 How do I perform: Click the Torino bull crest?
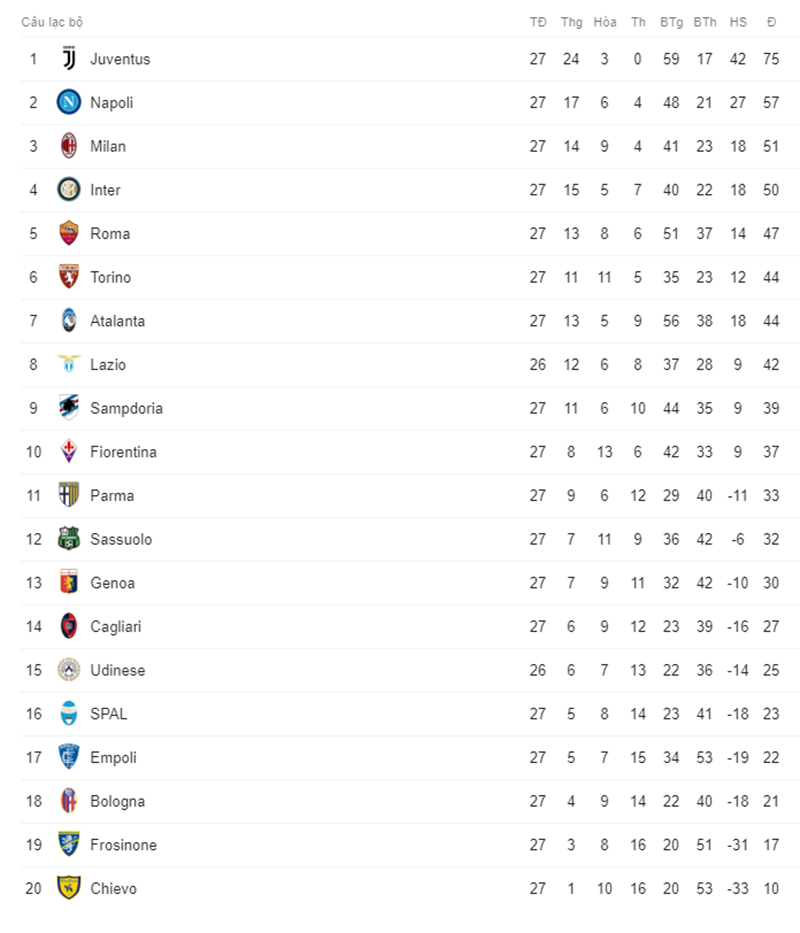point(69,277)
